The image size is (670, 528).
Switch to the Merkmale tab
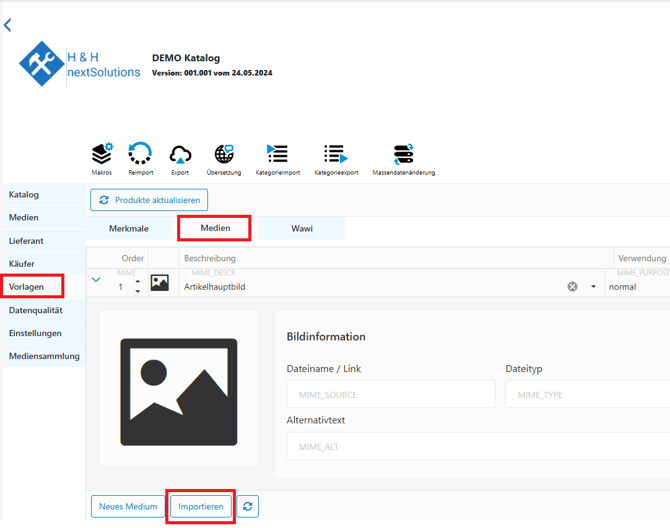[x=129, y=229]
